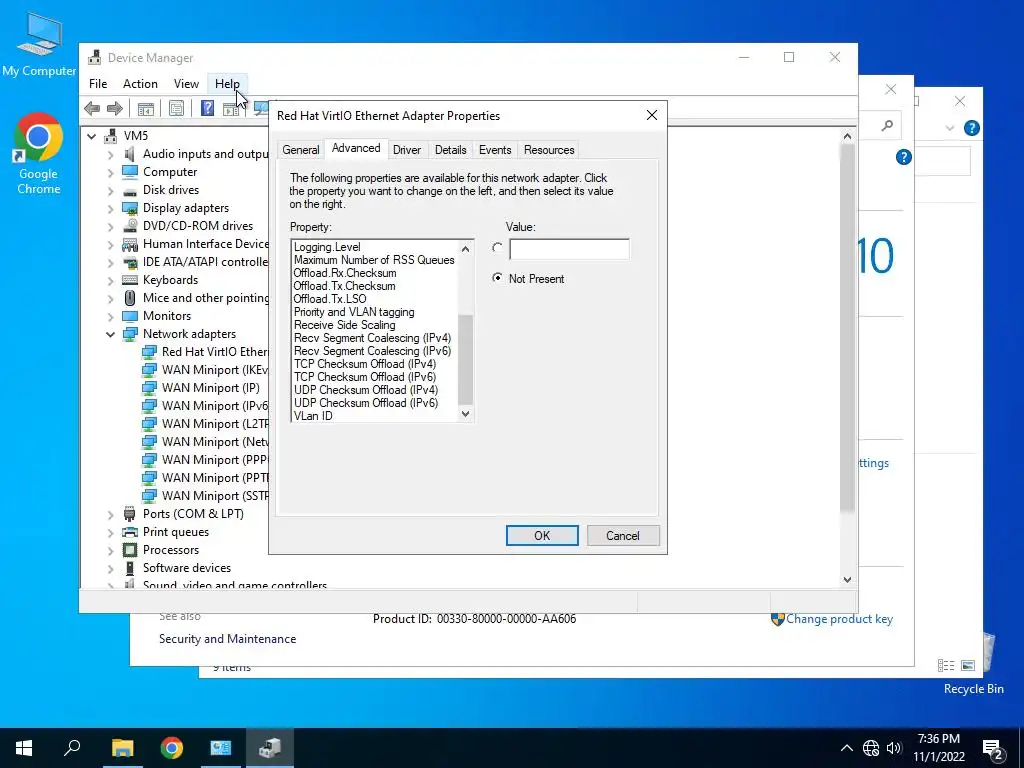1024x768 pixels.
Task: Click the Change product key link
Action: tap(839, 618)
